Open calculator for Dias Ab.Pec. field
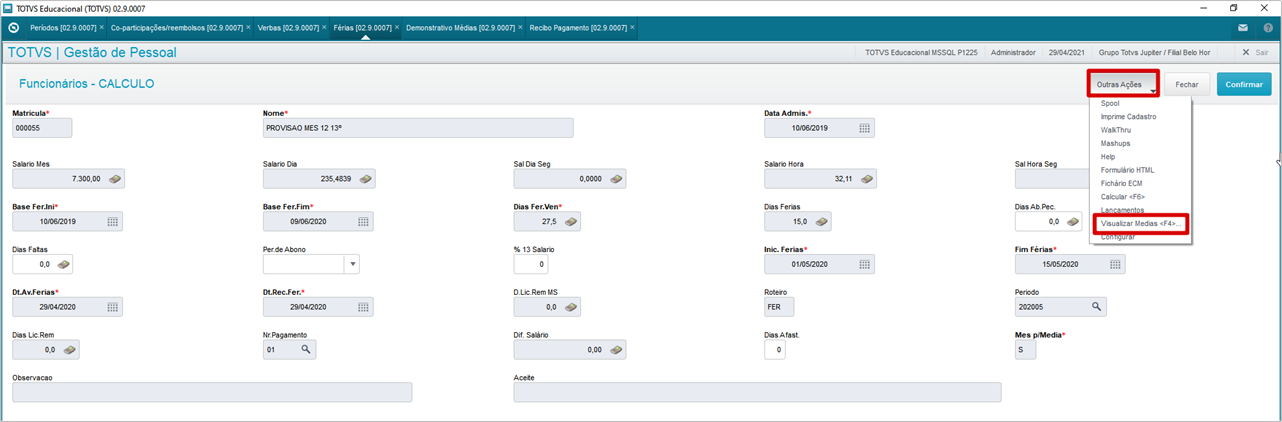 pos(1072,222)
